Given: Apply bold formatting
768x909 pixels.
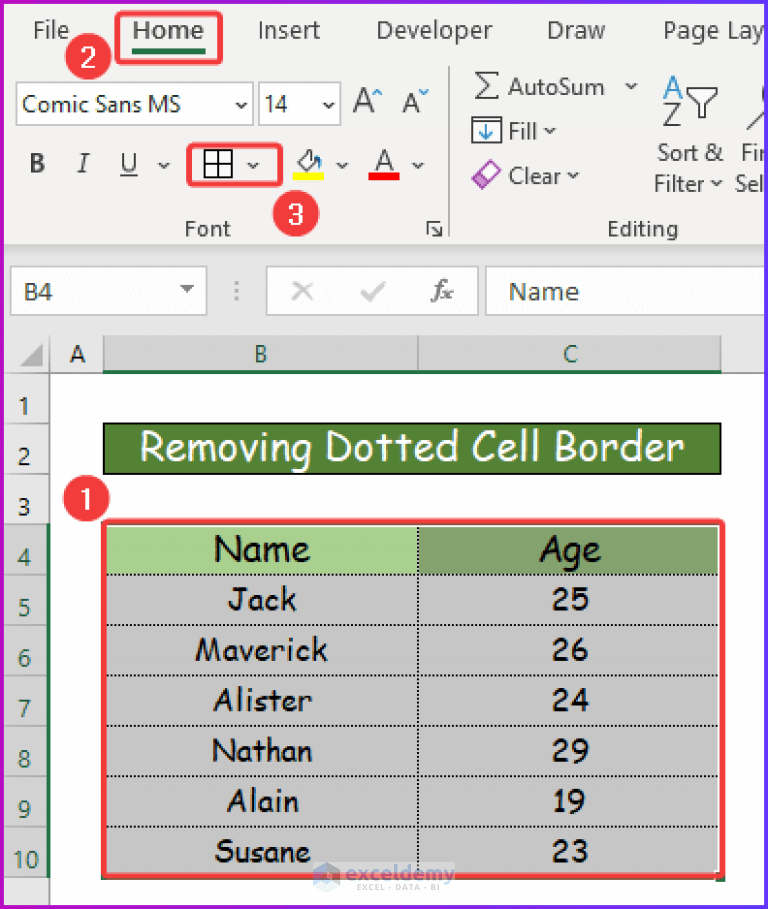Looking at the screenshot, I should pyautogui.click(x=36, y=163).
